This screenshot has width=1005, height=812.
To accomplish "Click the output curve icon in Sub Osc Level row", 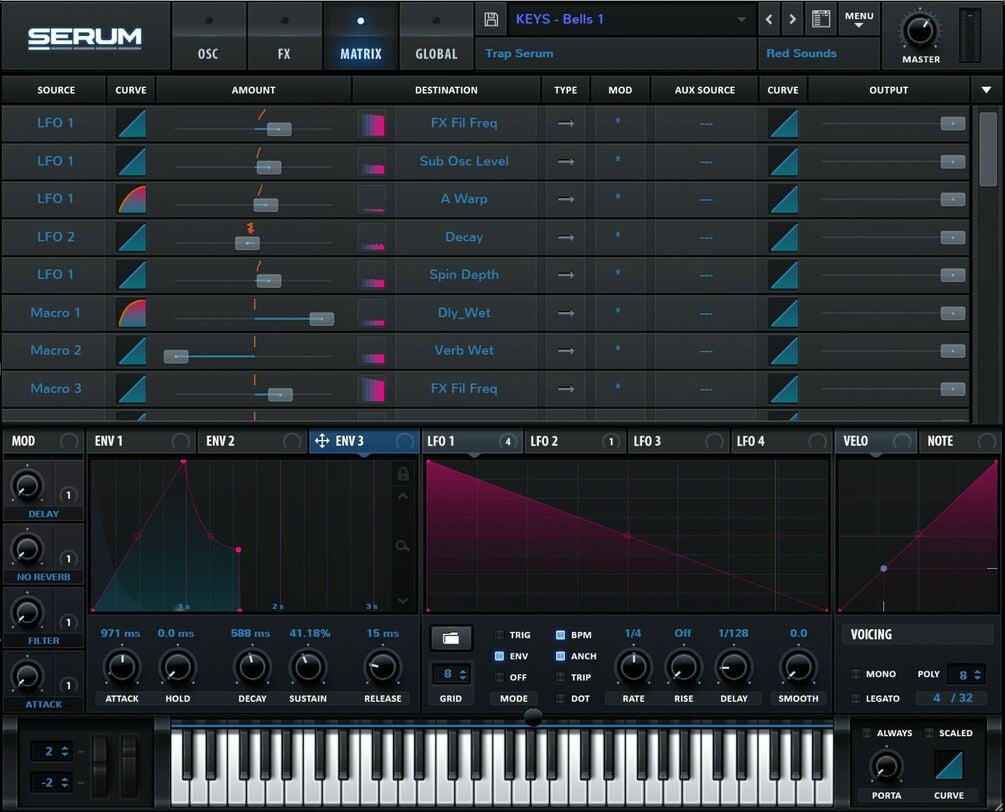I will tap(783, 162).
